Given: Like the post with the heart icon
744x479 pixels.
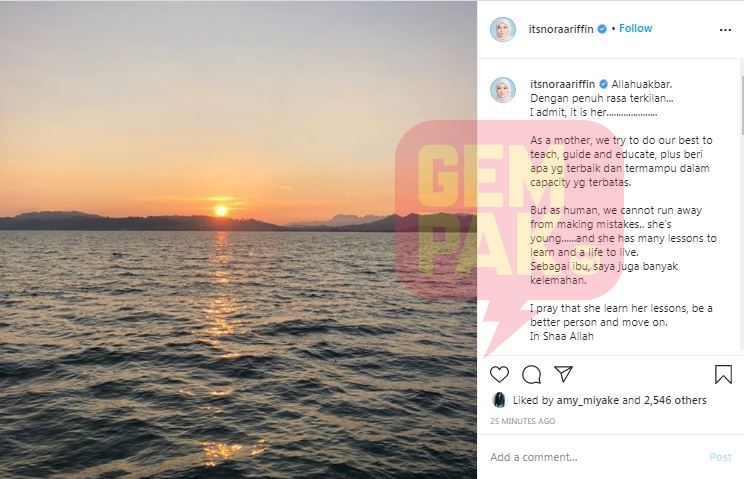Looking at the screenshot, I should coord(499,374).
